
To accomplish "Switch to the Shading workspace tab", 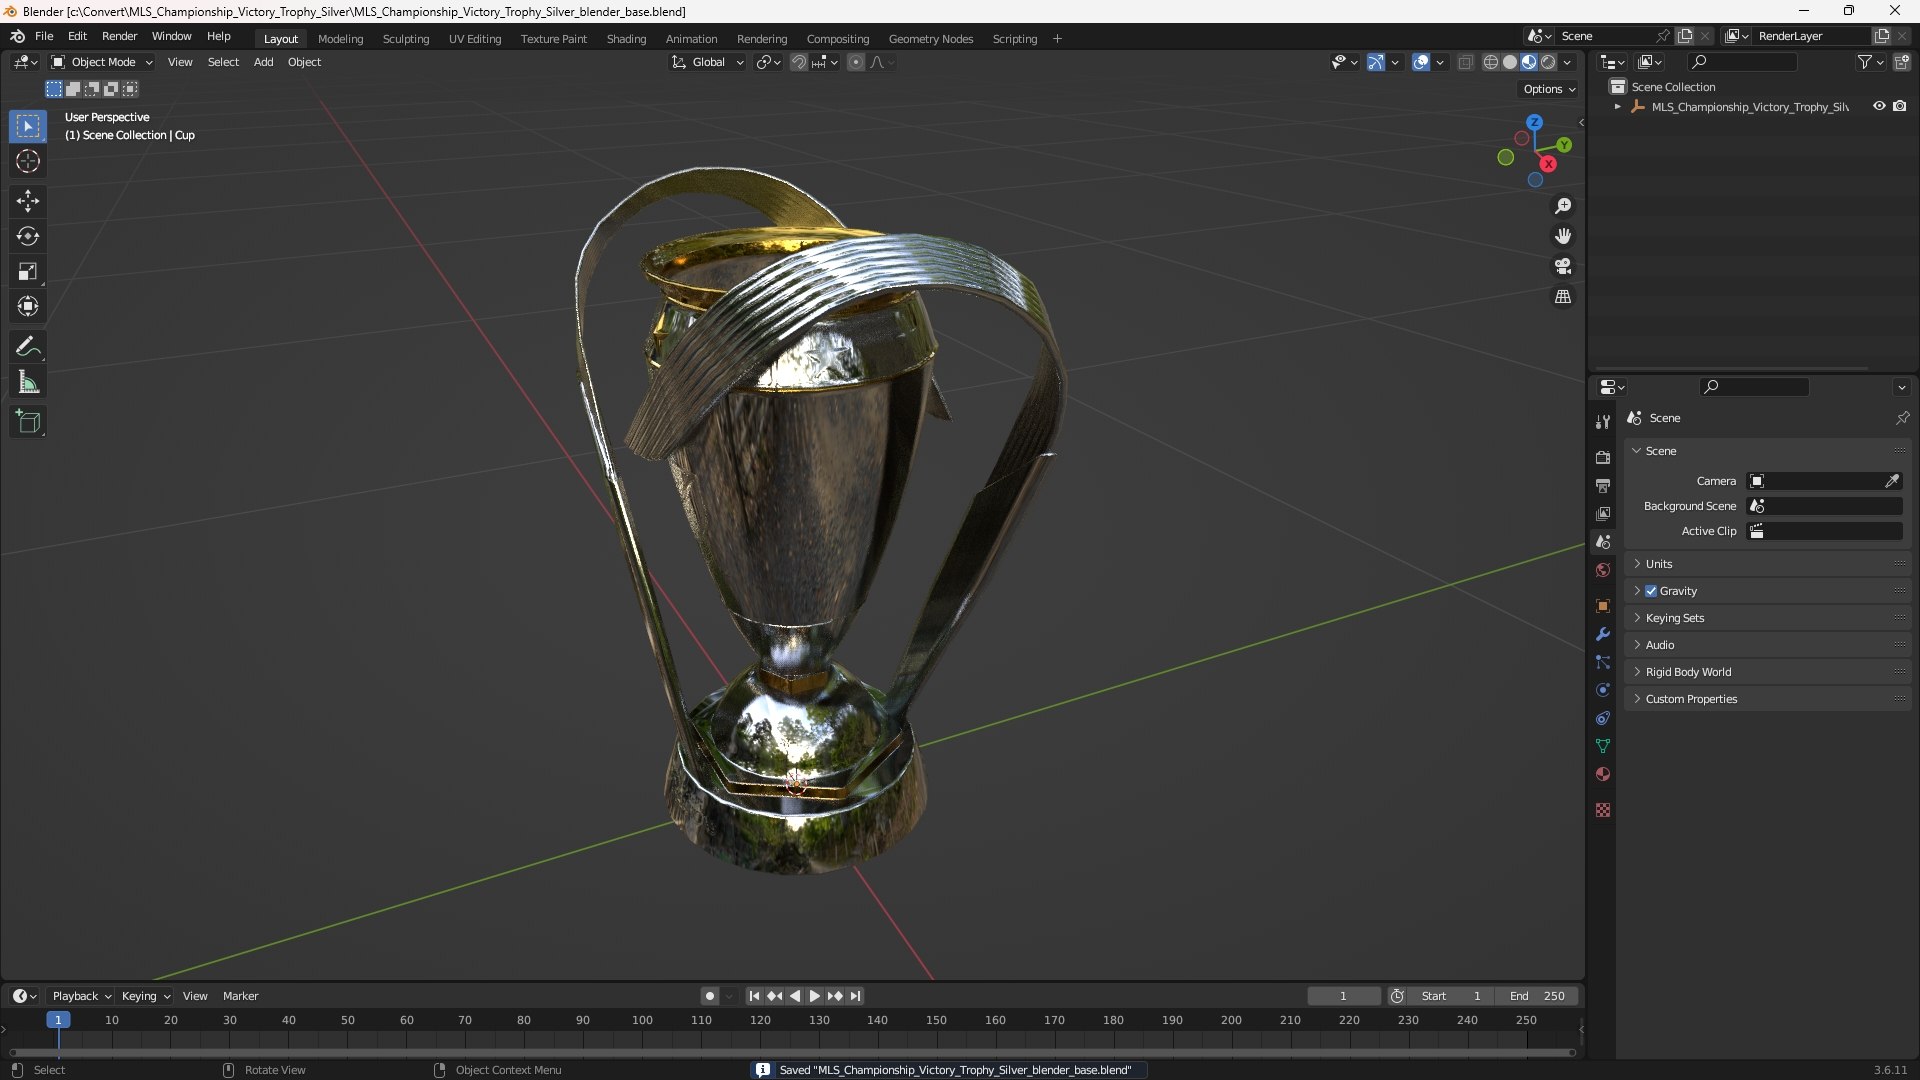I will 626,39.
